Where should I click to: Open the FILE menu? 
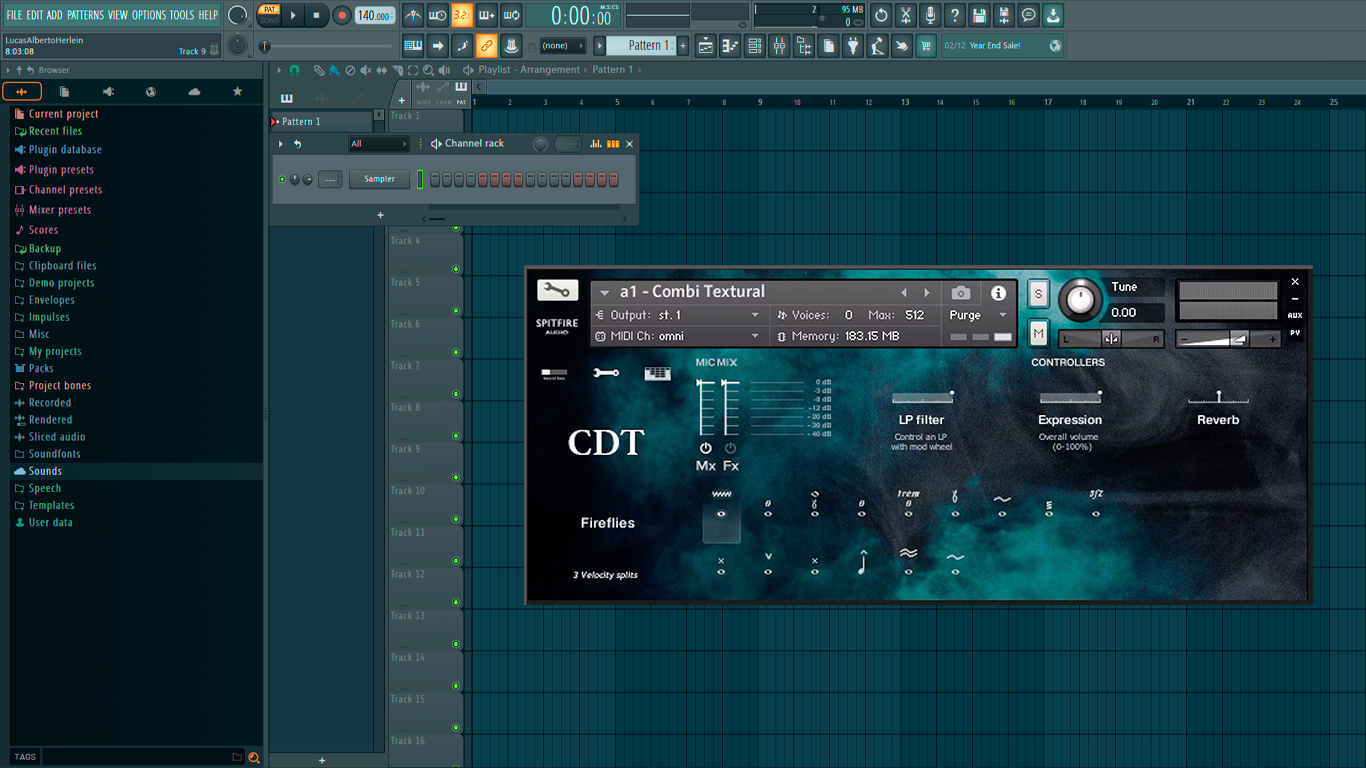14,15
